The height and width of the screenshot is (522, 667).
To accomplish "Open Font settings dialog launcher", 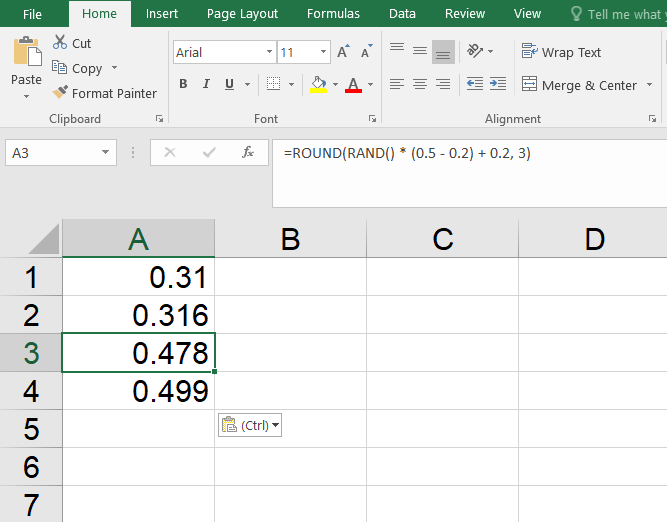I will tap(373, 119).
